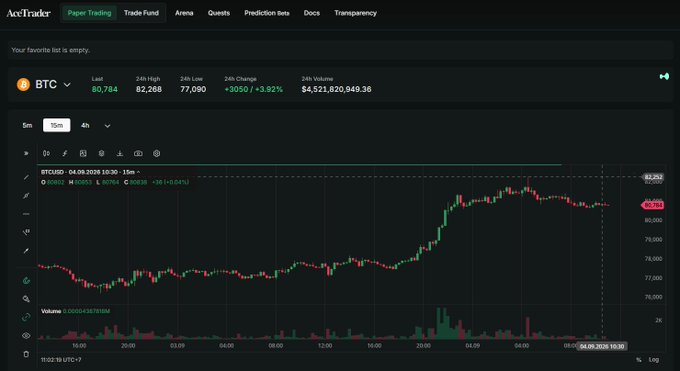Click the image template icon in chart toolbar

click(83, 153)
